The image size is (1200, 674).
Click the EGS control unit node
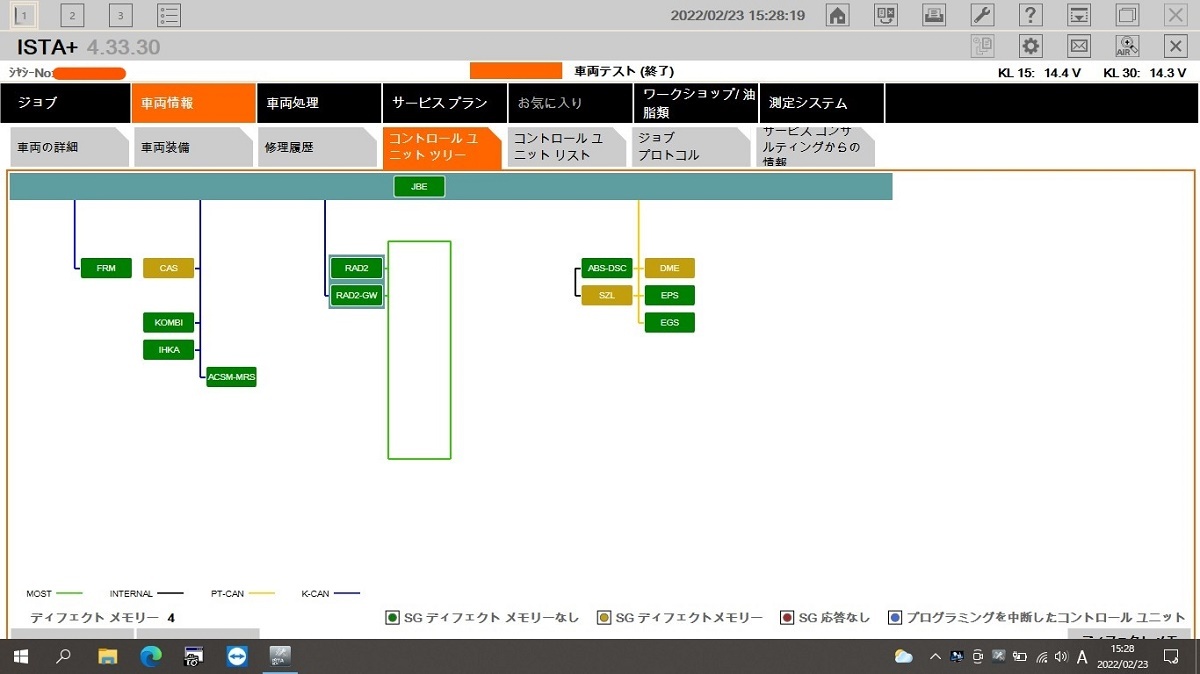pos(669,322)
